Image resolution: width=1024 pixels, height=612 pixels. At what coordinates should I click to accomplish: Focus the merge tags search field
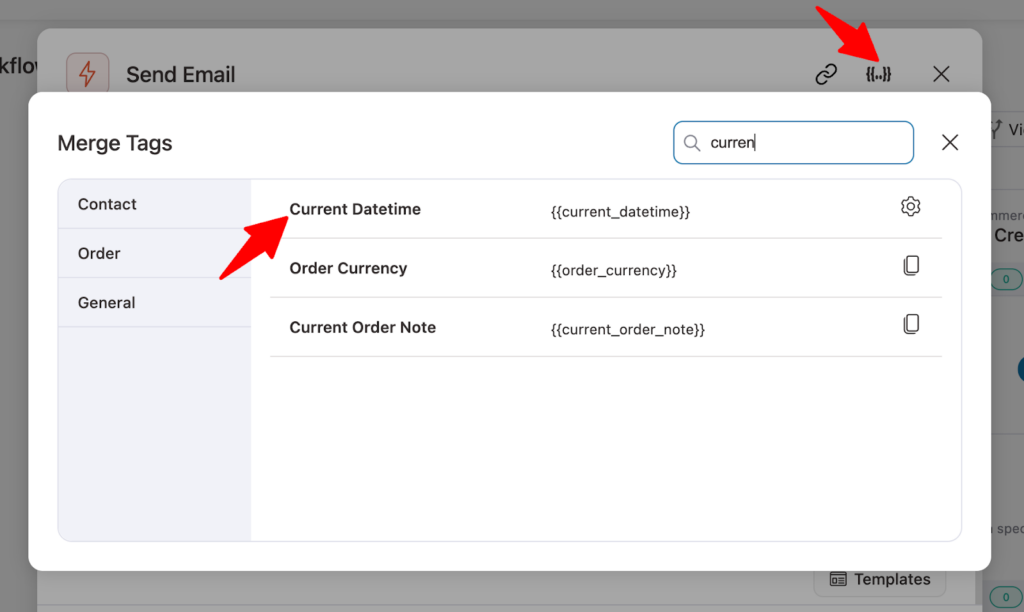805,143
